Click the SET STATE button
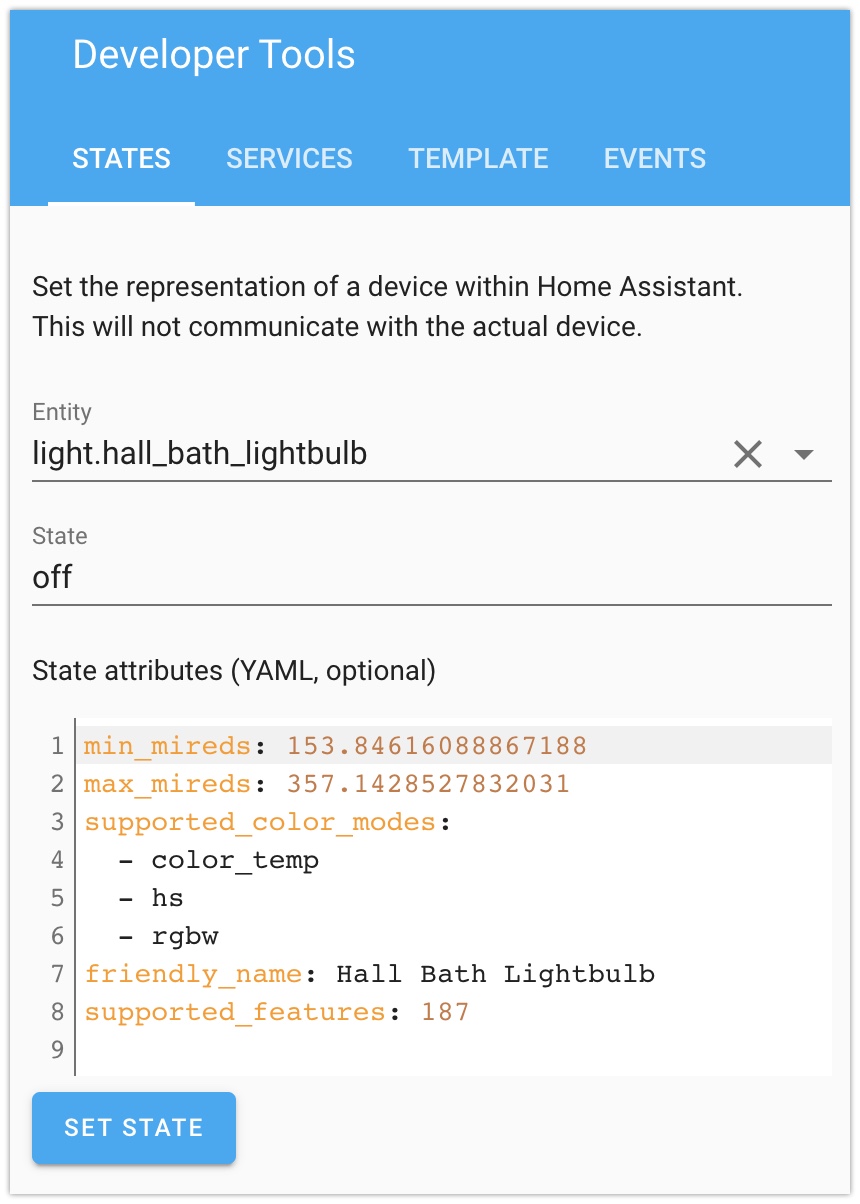The width and height of the screenshot is (860, 1204). coord(134,1128)
